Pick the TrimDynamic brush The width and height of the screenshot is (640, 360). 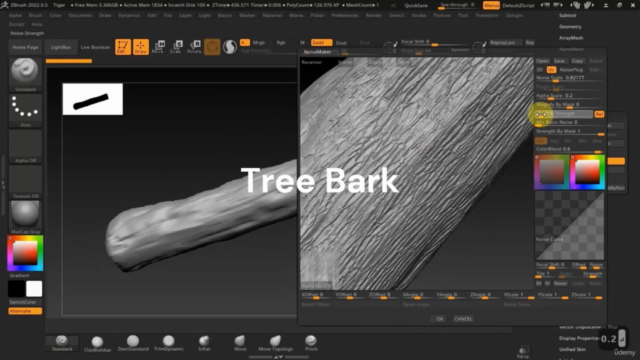(169, 343)
